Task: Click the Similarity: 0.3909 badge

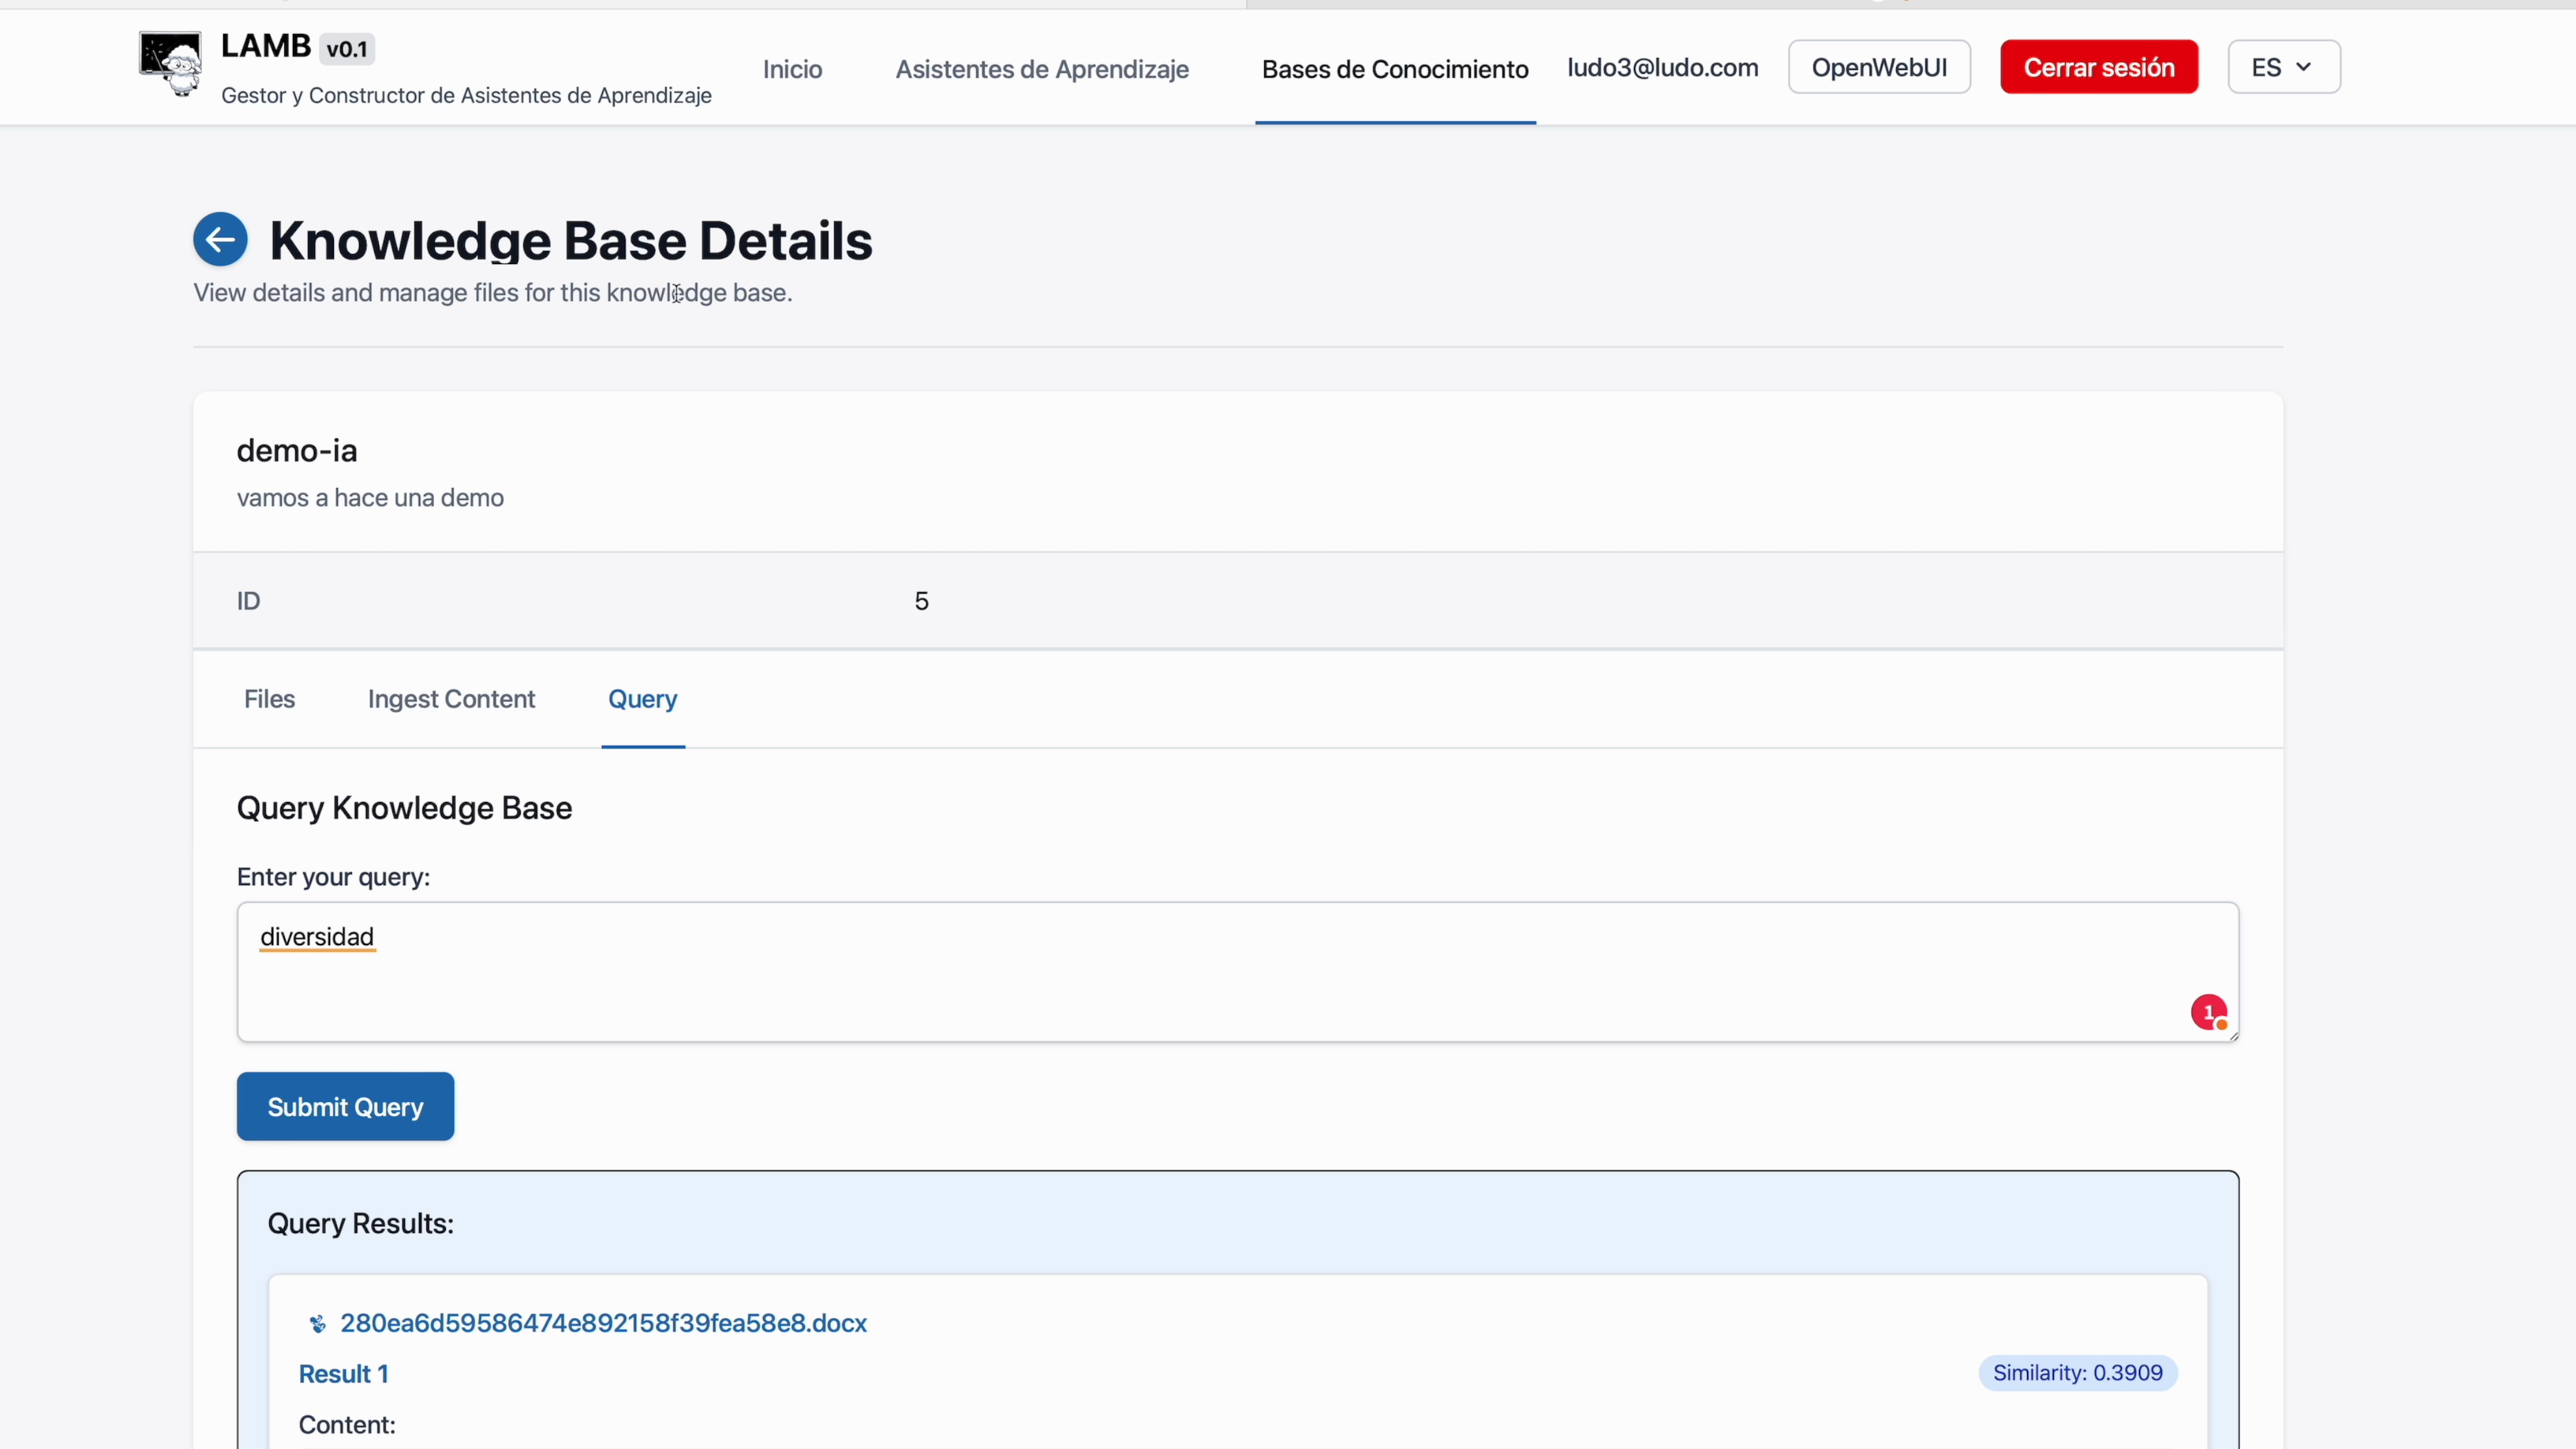Action: click(2077, 1373)
